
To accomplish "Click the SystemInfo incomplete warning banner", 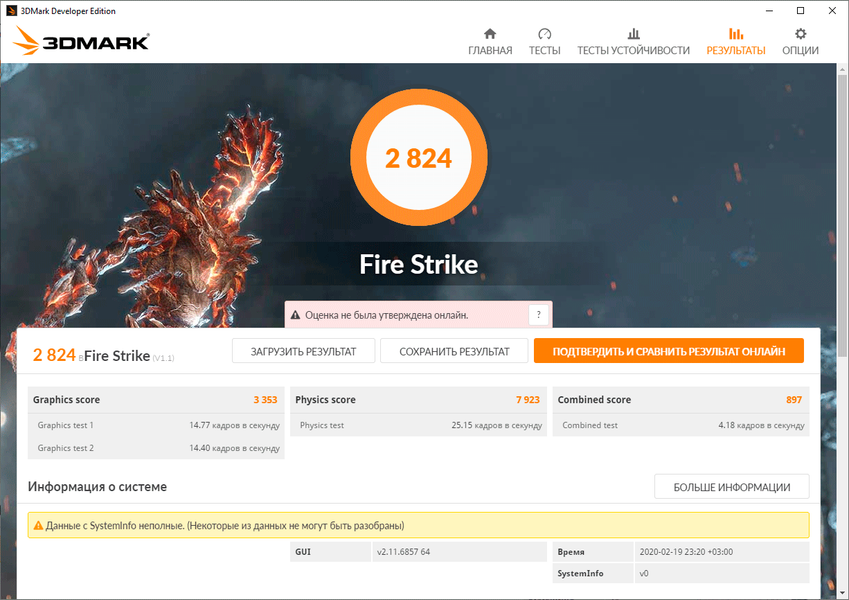I will tap(419, 525).
